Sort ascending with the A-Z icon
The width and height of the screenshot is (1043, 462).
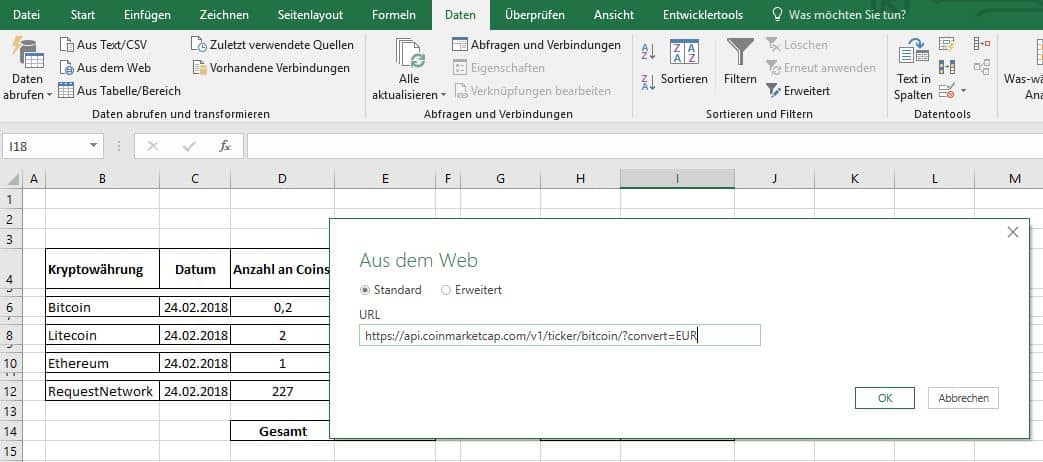coord(647,52)
